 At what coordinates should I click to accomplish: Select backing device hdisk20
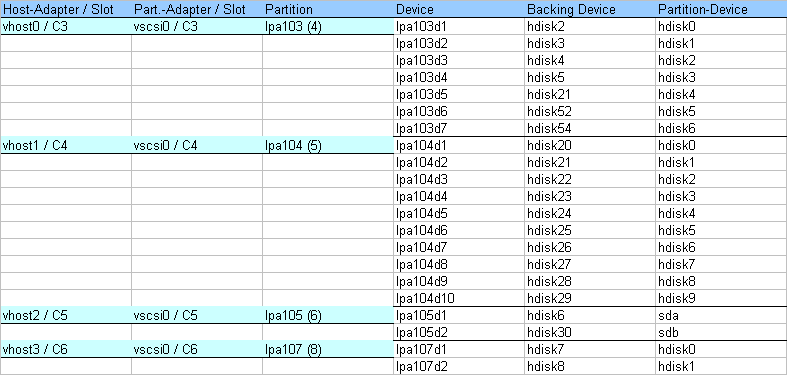click(590, 146)
